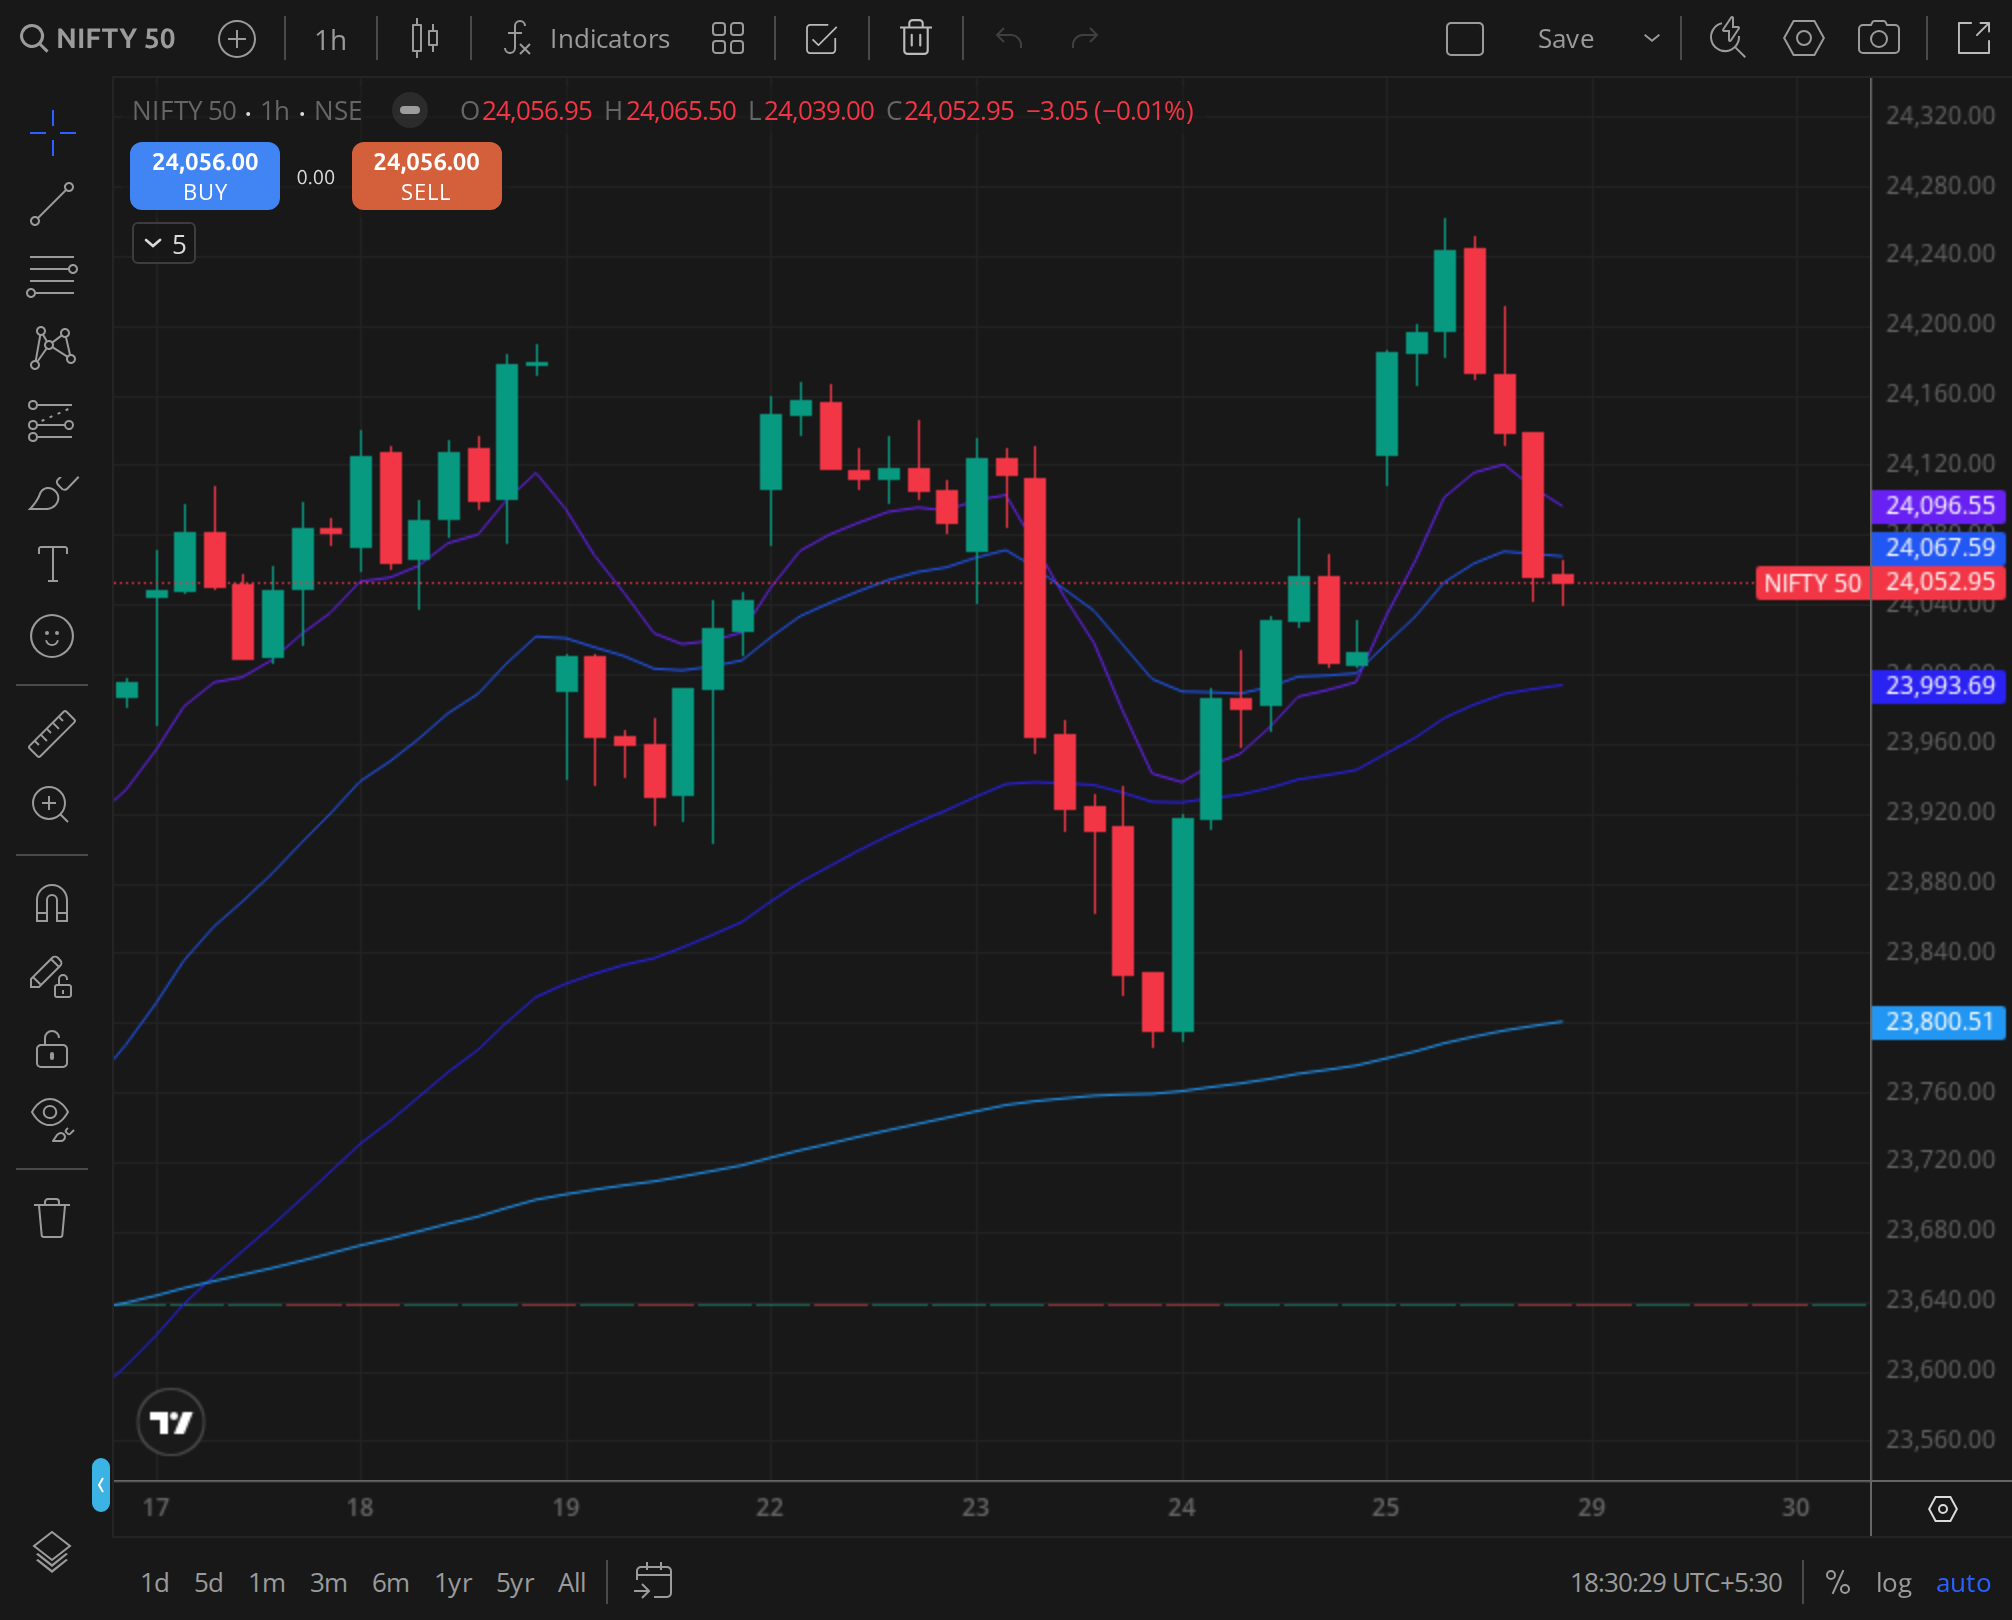Click the top toolbar trash icon
This screenshot has width=2012, height=1620.
(x=916, y=39)
